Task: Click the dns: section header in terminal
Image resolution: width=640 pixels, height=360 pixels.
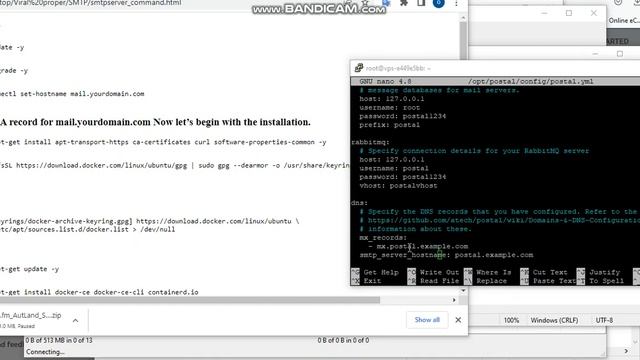Action: [359, 203]
